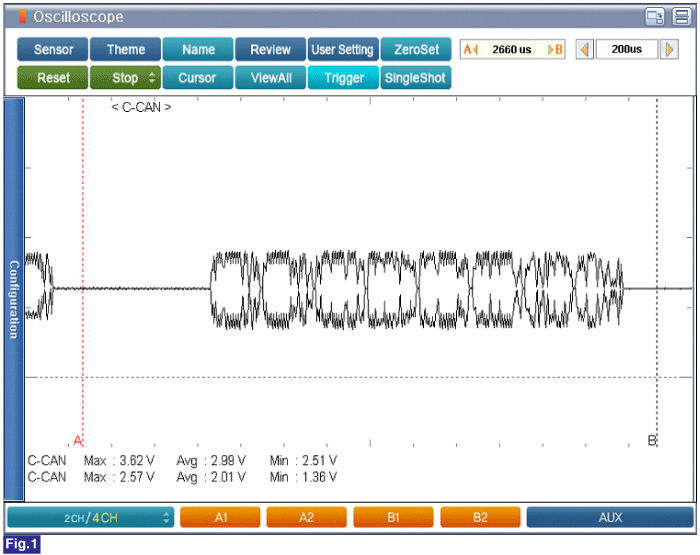Click ViewAll to show whole waveform

pyautogui.click(x=271, y=78)
